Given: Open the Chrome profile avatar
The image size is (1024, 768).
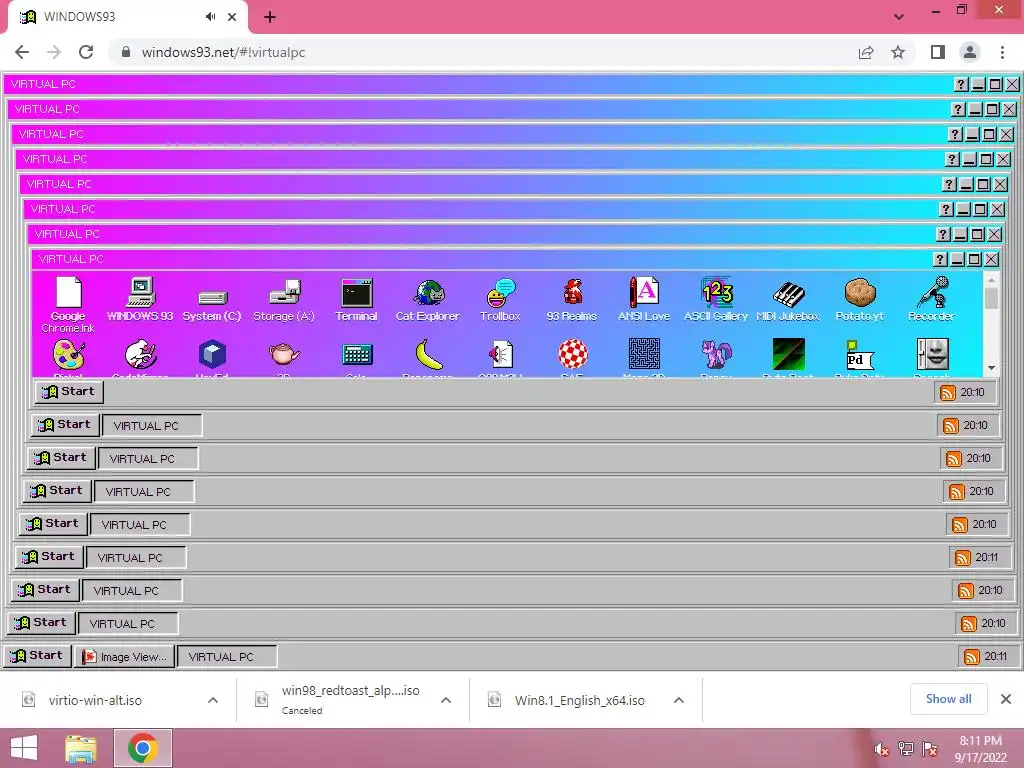Looking at the screenshot, I should point(970,52).
